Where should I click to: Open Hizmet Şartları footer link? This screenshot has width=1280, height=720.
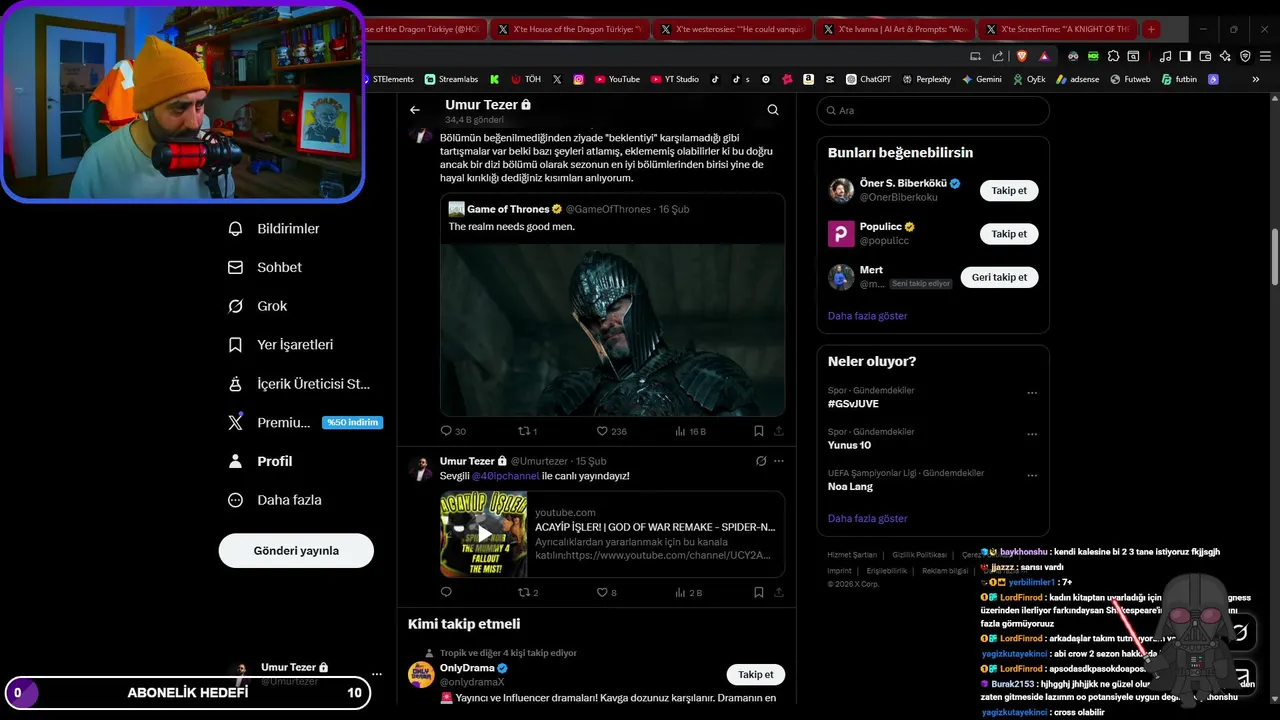[x=852, y=555]
